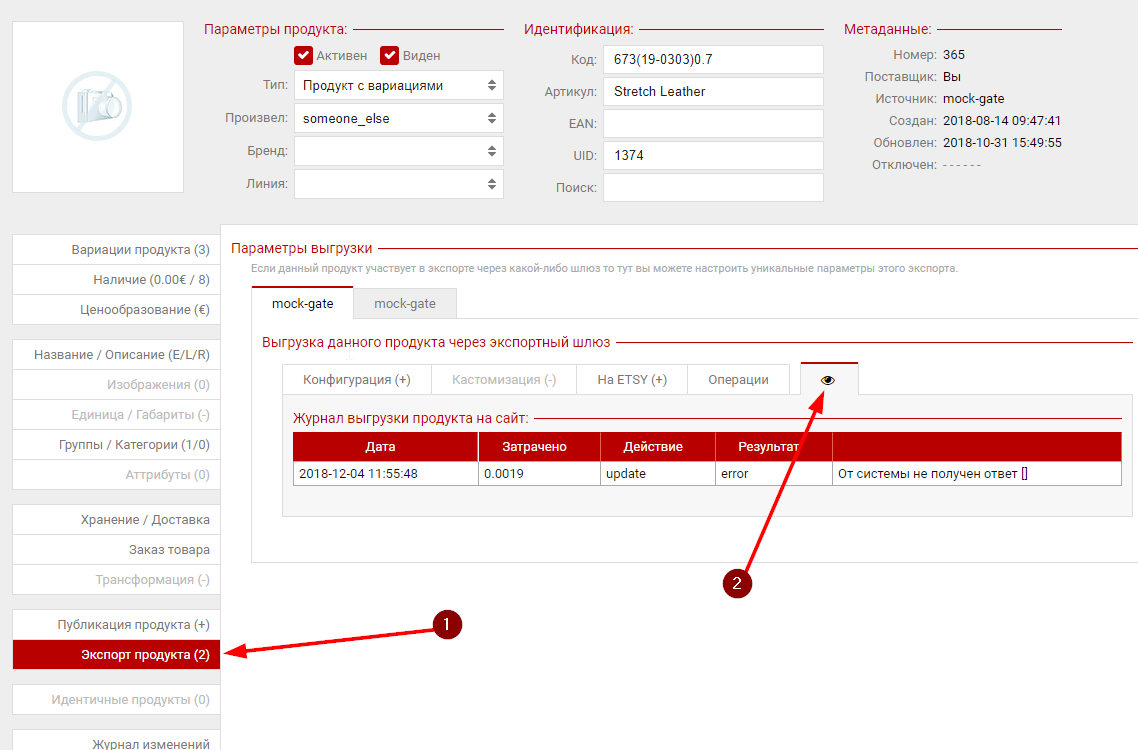1138x750 pixels.
Task: Open the Тип dropdown
Action: tap(398, 86)
